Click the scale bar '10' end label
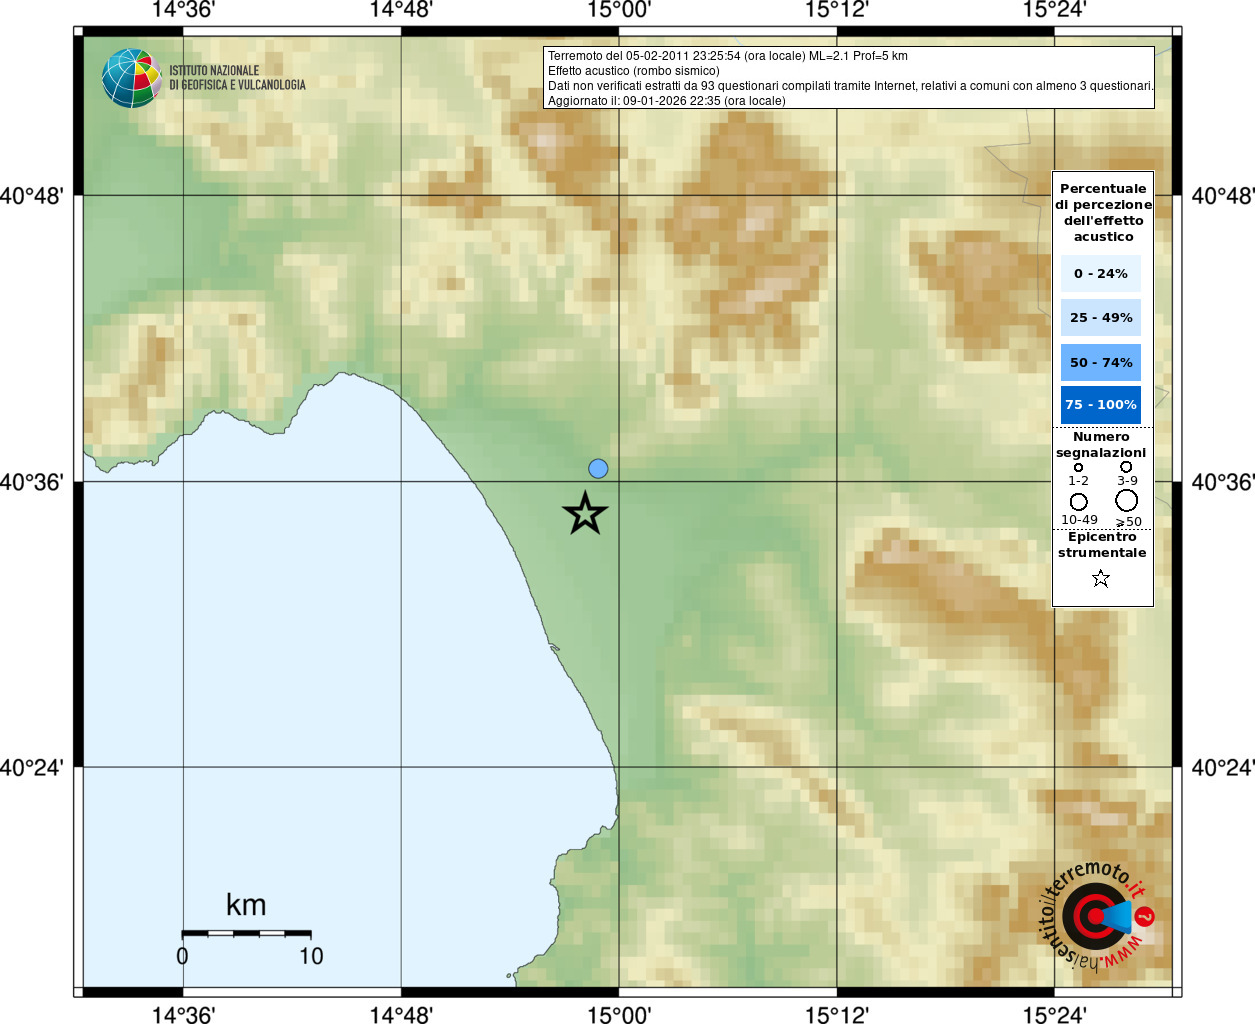Screen dimensions: 1255x1024 pyautogui.click(x=311, y=956)
